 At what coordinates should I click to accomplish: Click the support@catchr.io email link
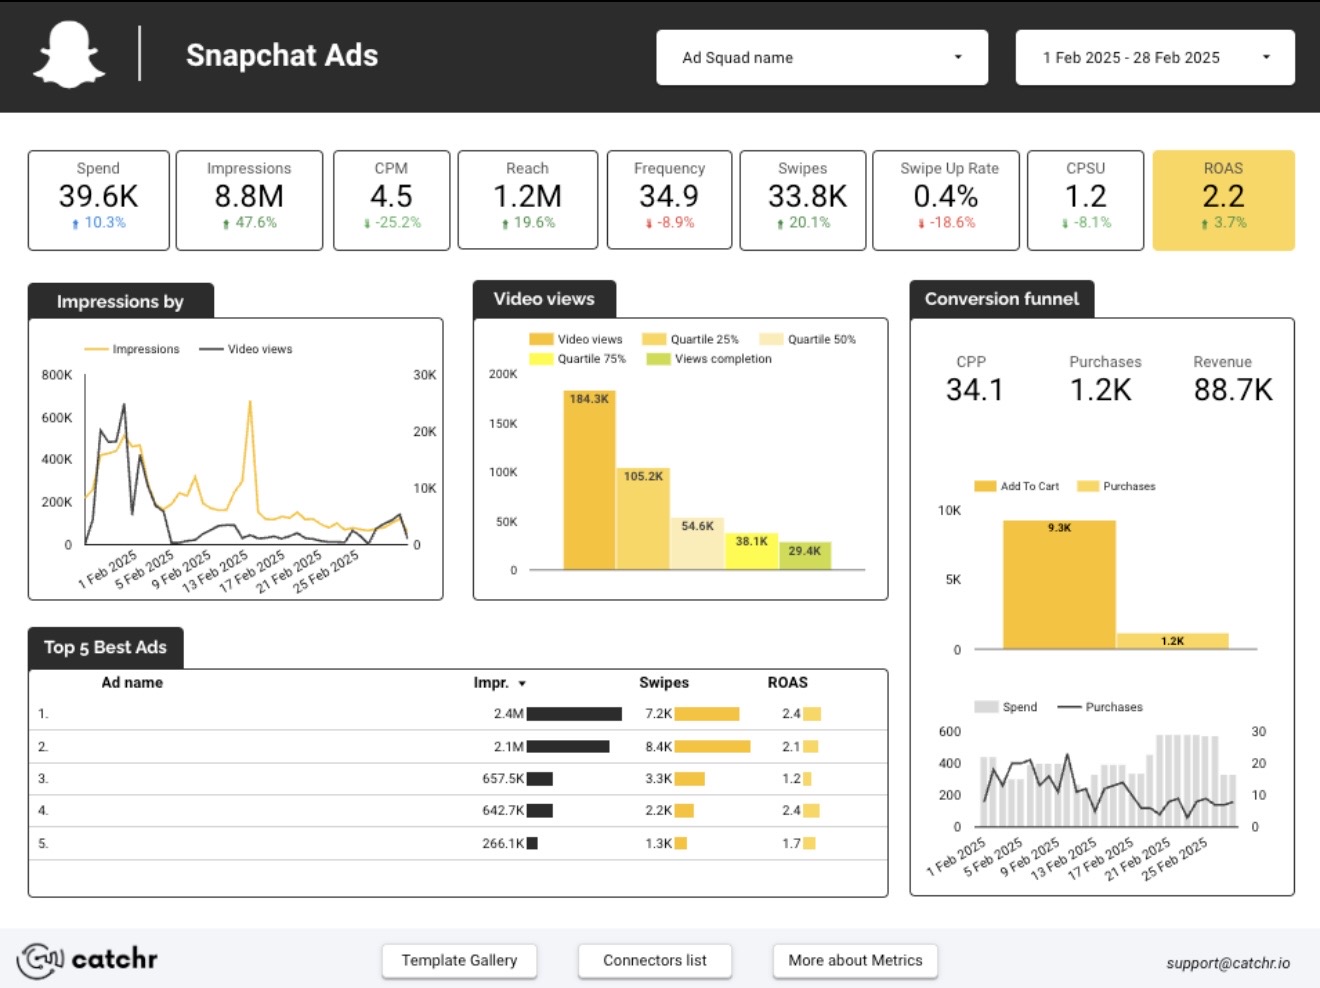point(1227,963)
